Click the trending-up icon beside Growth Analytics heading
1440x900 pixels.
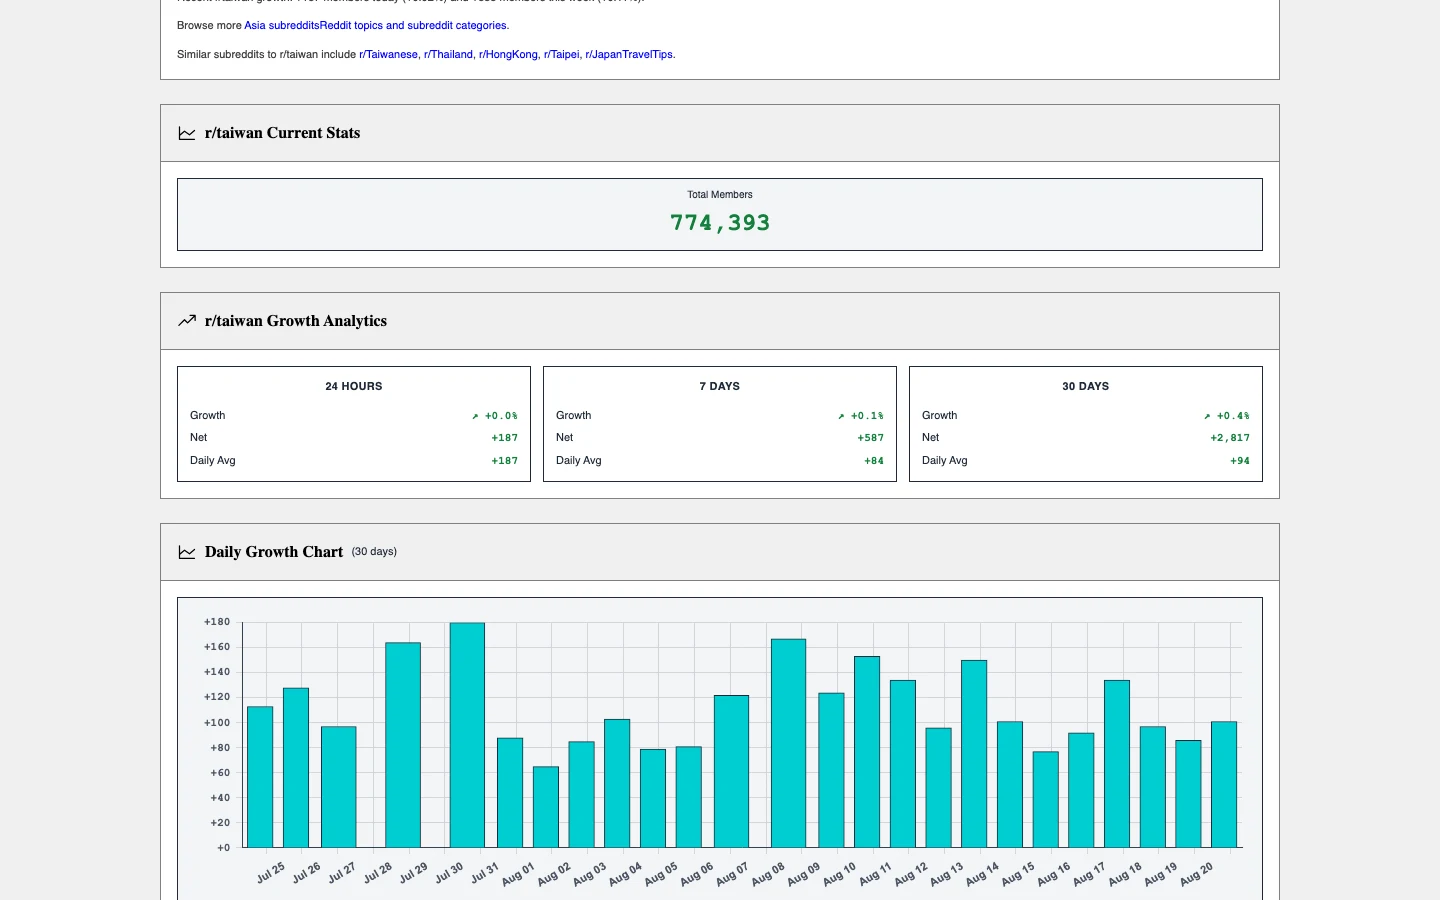pyautogui.click(x=187, y=321)
